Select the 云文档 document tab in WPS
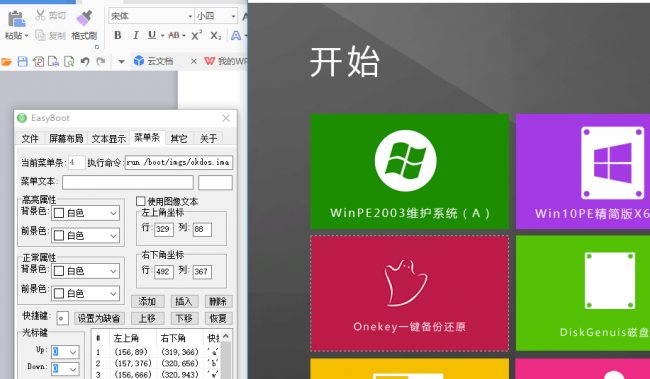This screenshot has height=379, width=650. pos(160,61)
